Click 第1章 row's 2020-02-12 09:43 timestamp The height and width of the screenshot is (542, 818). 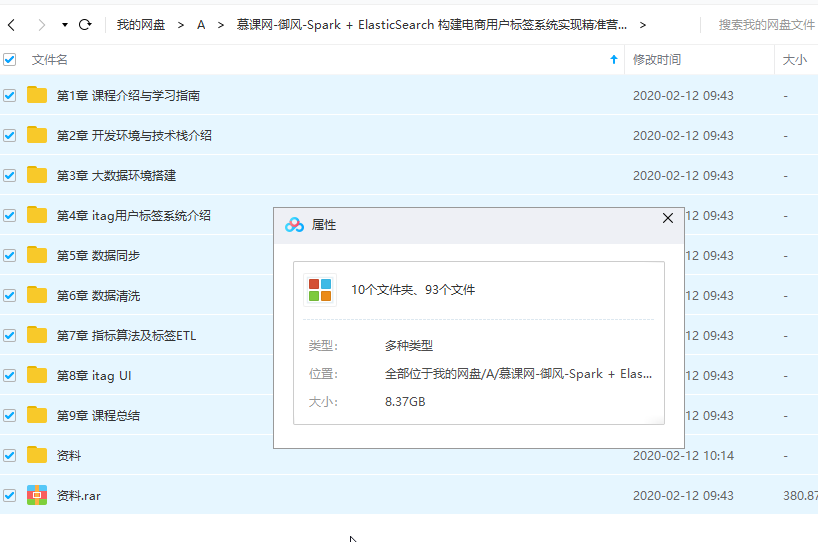[683, 95]
